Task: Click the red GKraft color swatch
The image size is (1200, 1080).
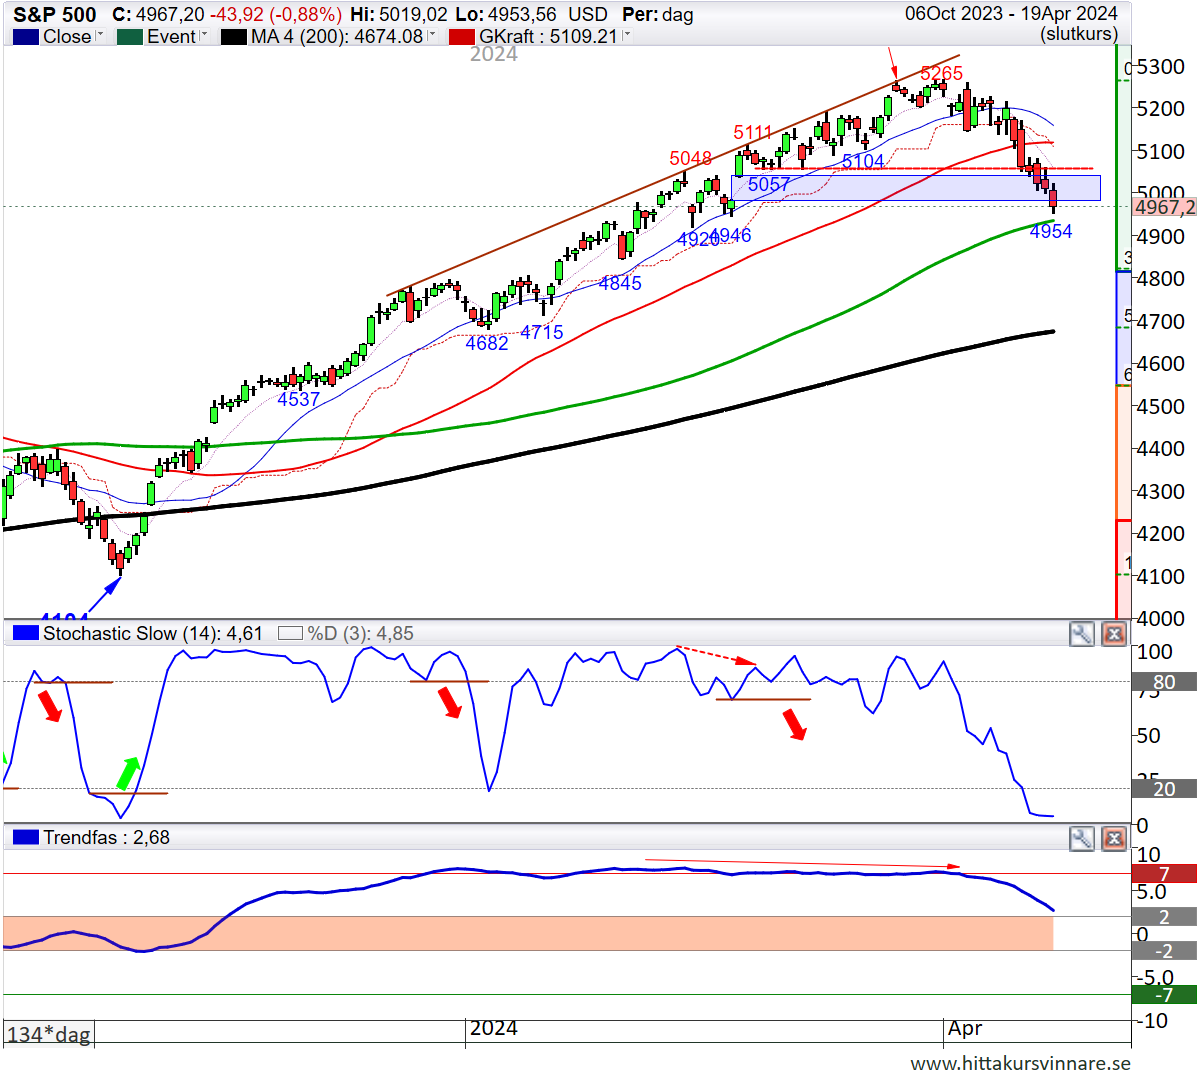Action: (462, 37)
